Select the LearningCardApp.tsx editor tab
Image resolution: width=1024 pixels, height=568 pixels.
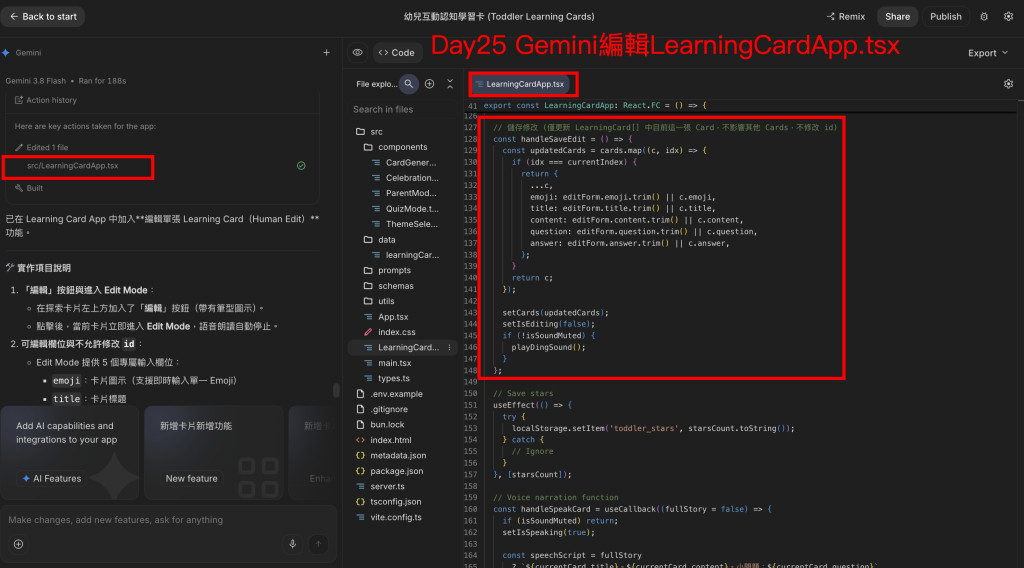point(523,84)
